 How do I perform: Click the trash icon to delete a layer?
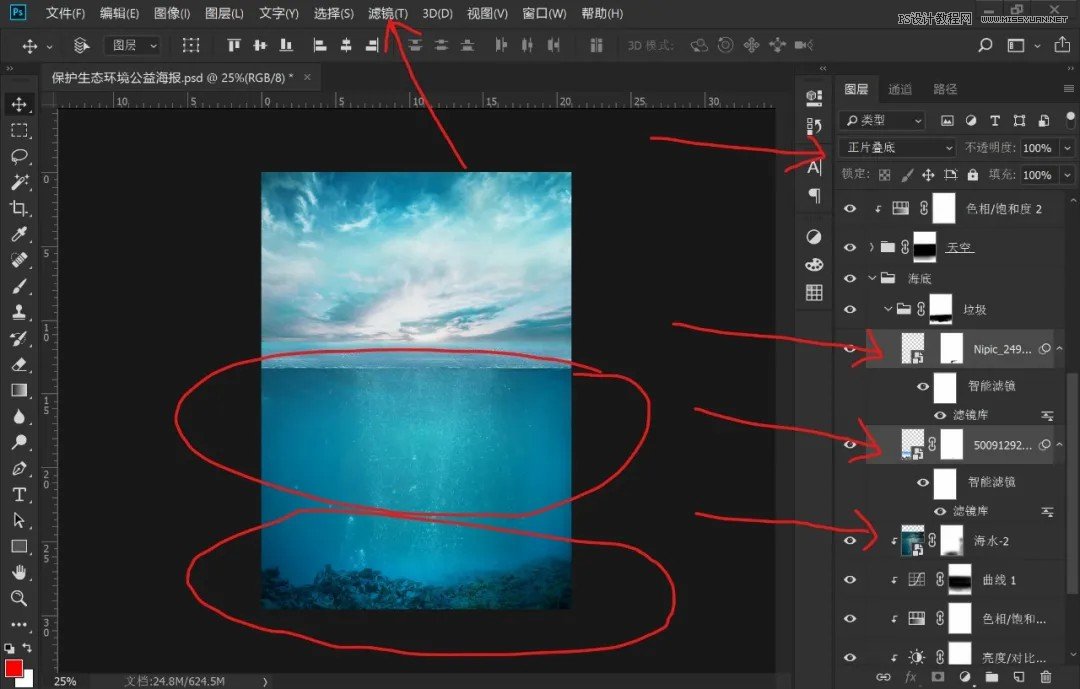pyautogui.click(x=1047, y=677)
